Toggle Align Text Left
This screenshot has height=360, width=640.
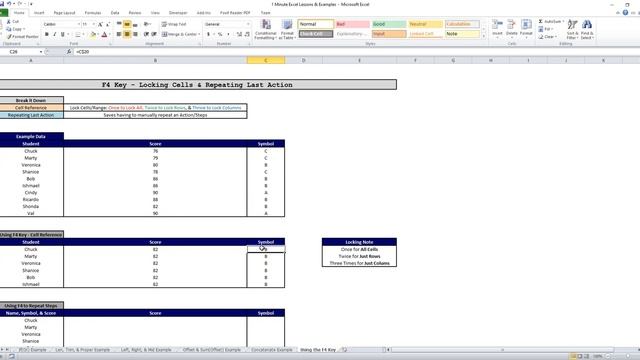coord(119,34)
